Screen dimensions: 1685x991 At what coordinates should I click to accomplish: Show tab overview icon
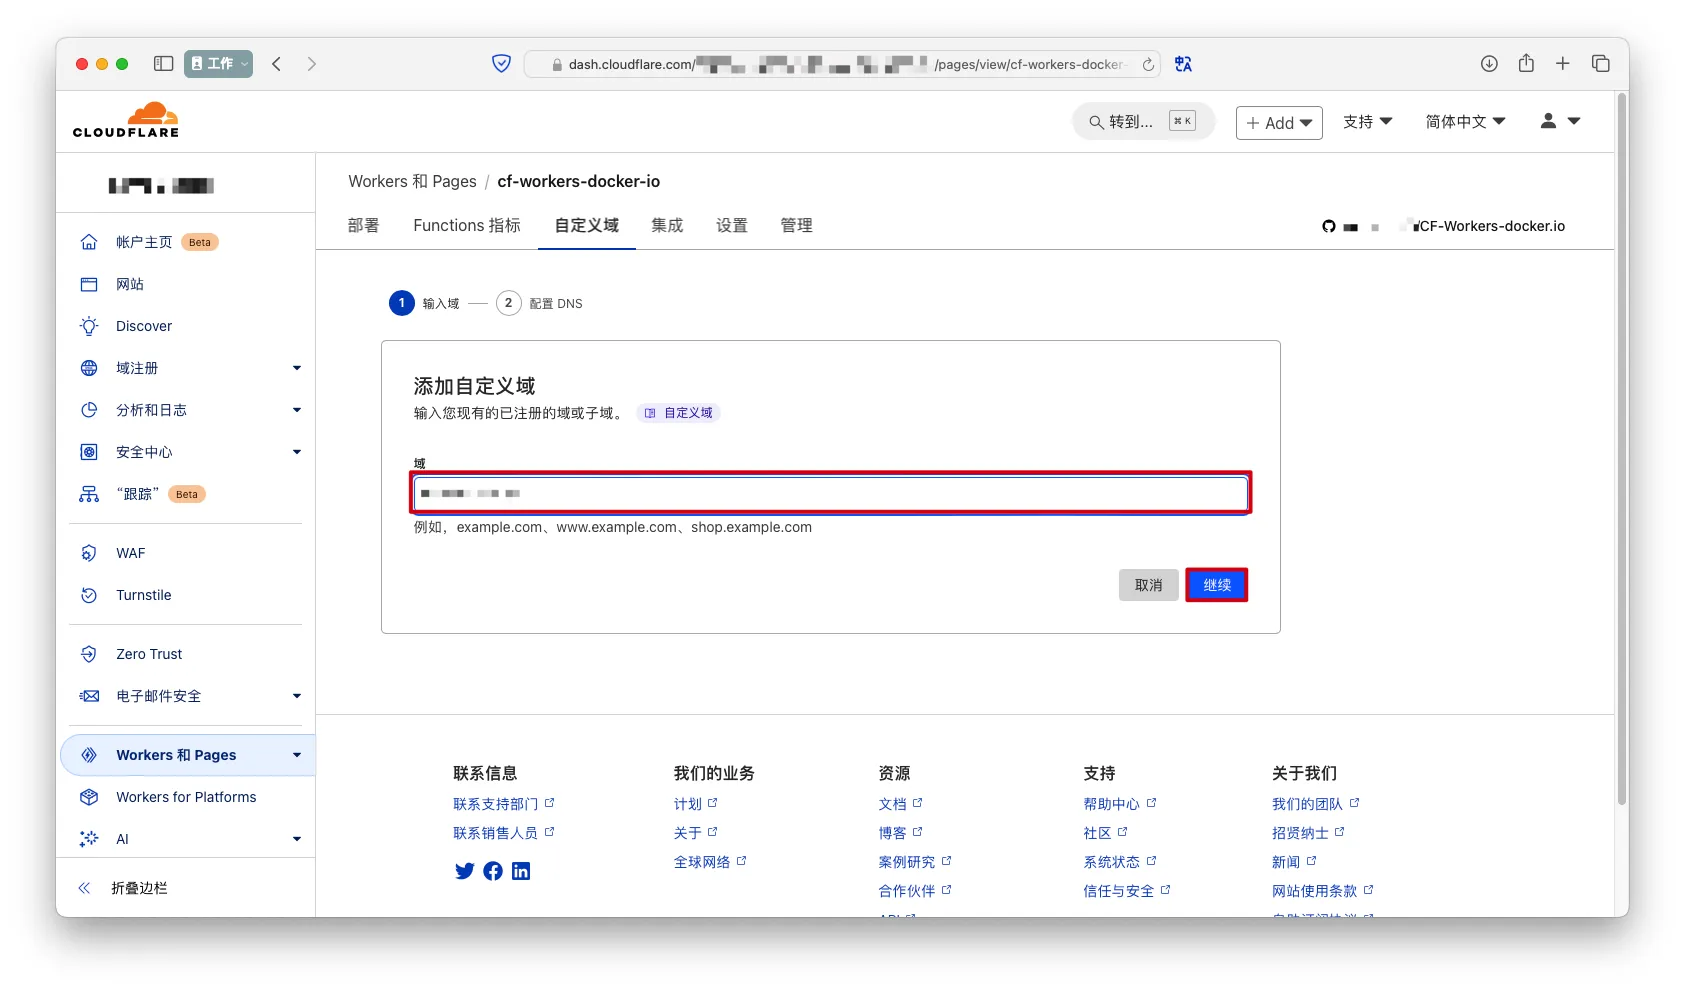tap(1601, 64)
